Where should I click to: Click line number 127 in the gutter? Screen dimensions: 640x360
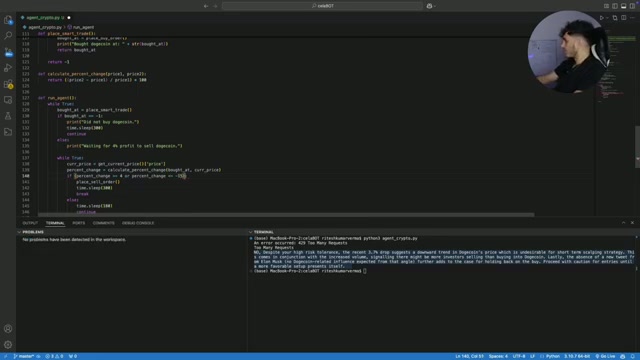(x=26, y=98)
